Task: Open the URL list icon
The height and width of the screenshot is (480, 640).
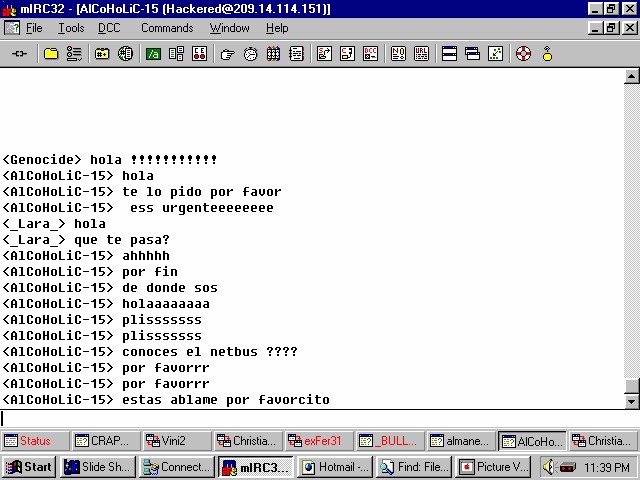Action: pos(421,54)
